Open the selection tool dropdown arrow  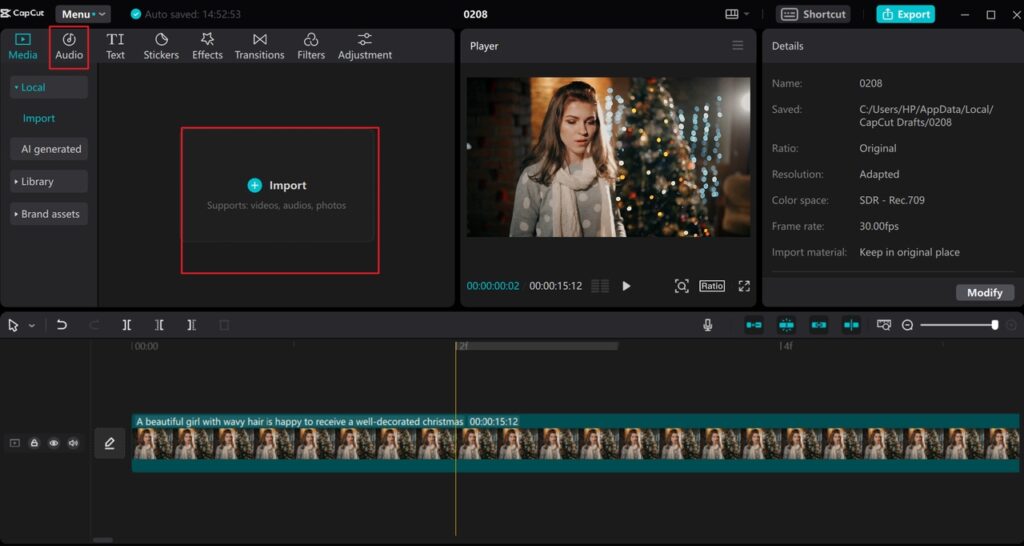pyautogui.click(x=31, y=325)
